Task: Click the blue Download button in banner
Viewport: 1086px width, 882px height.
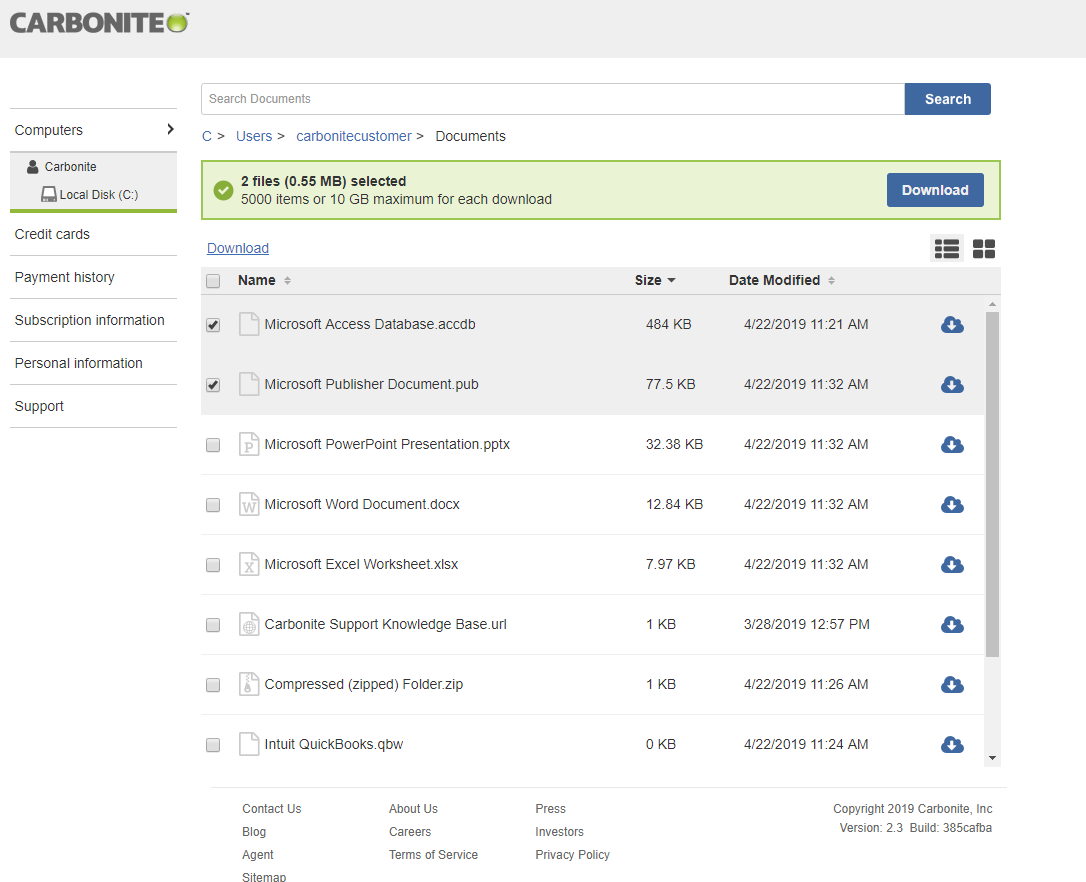Action: pyautogui.click(x=935, y=190)
